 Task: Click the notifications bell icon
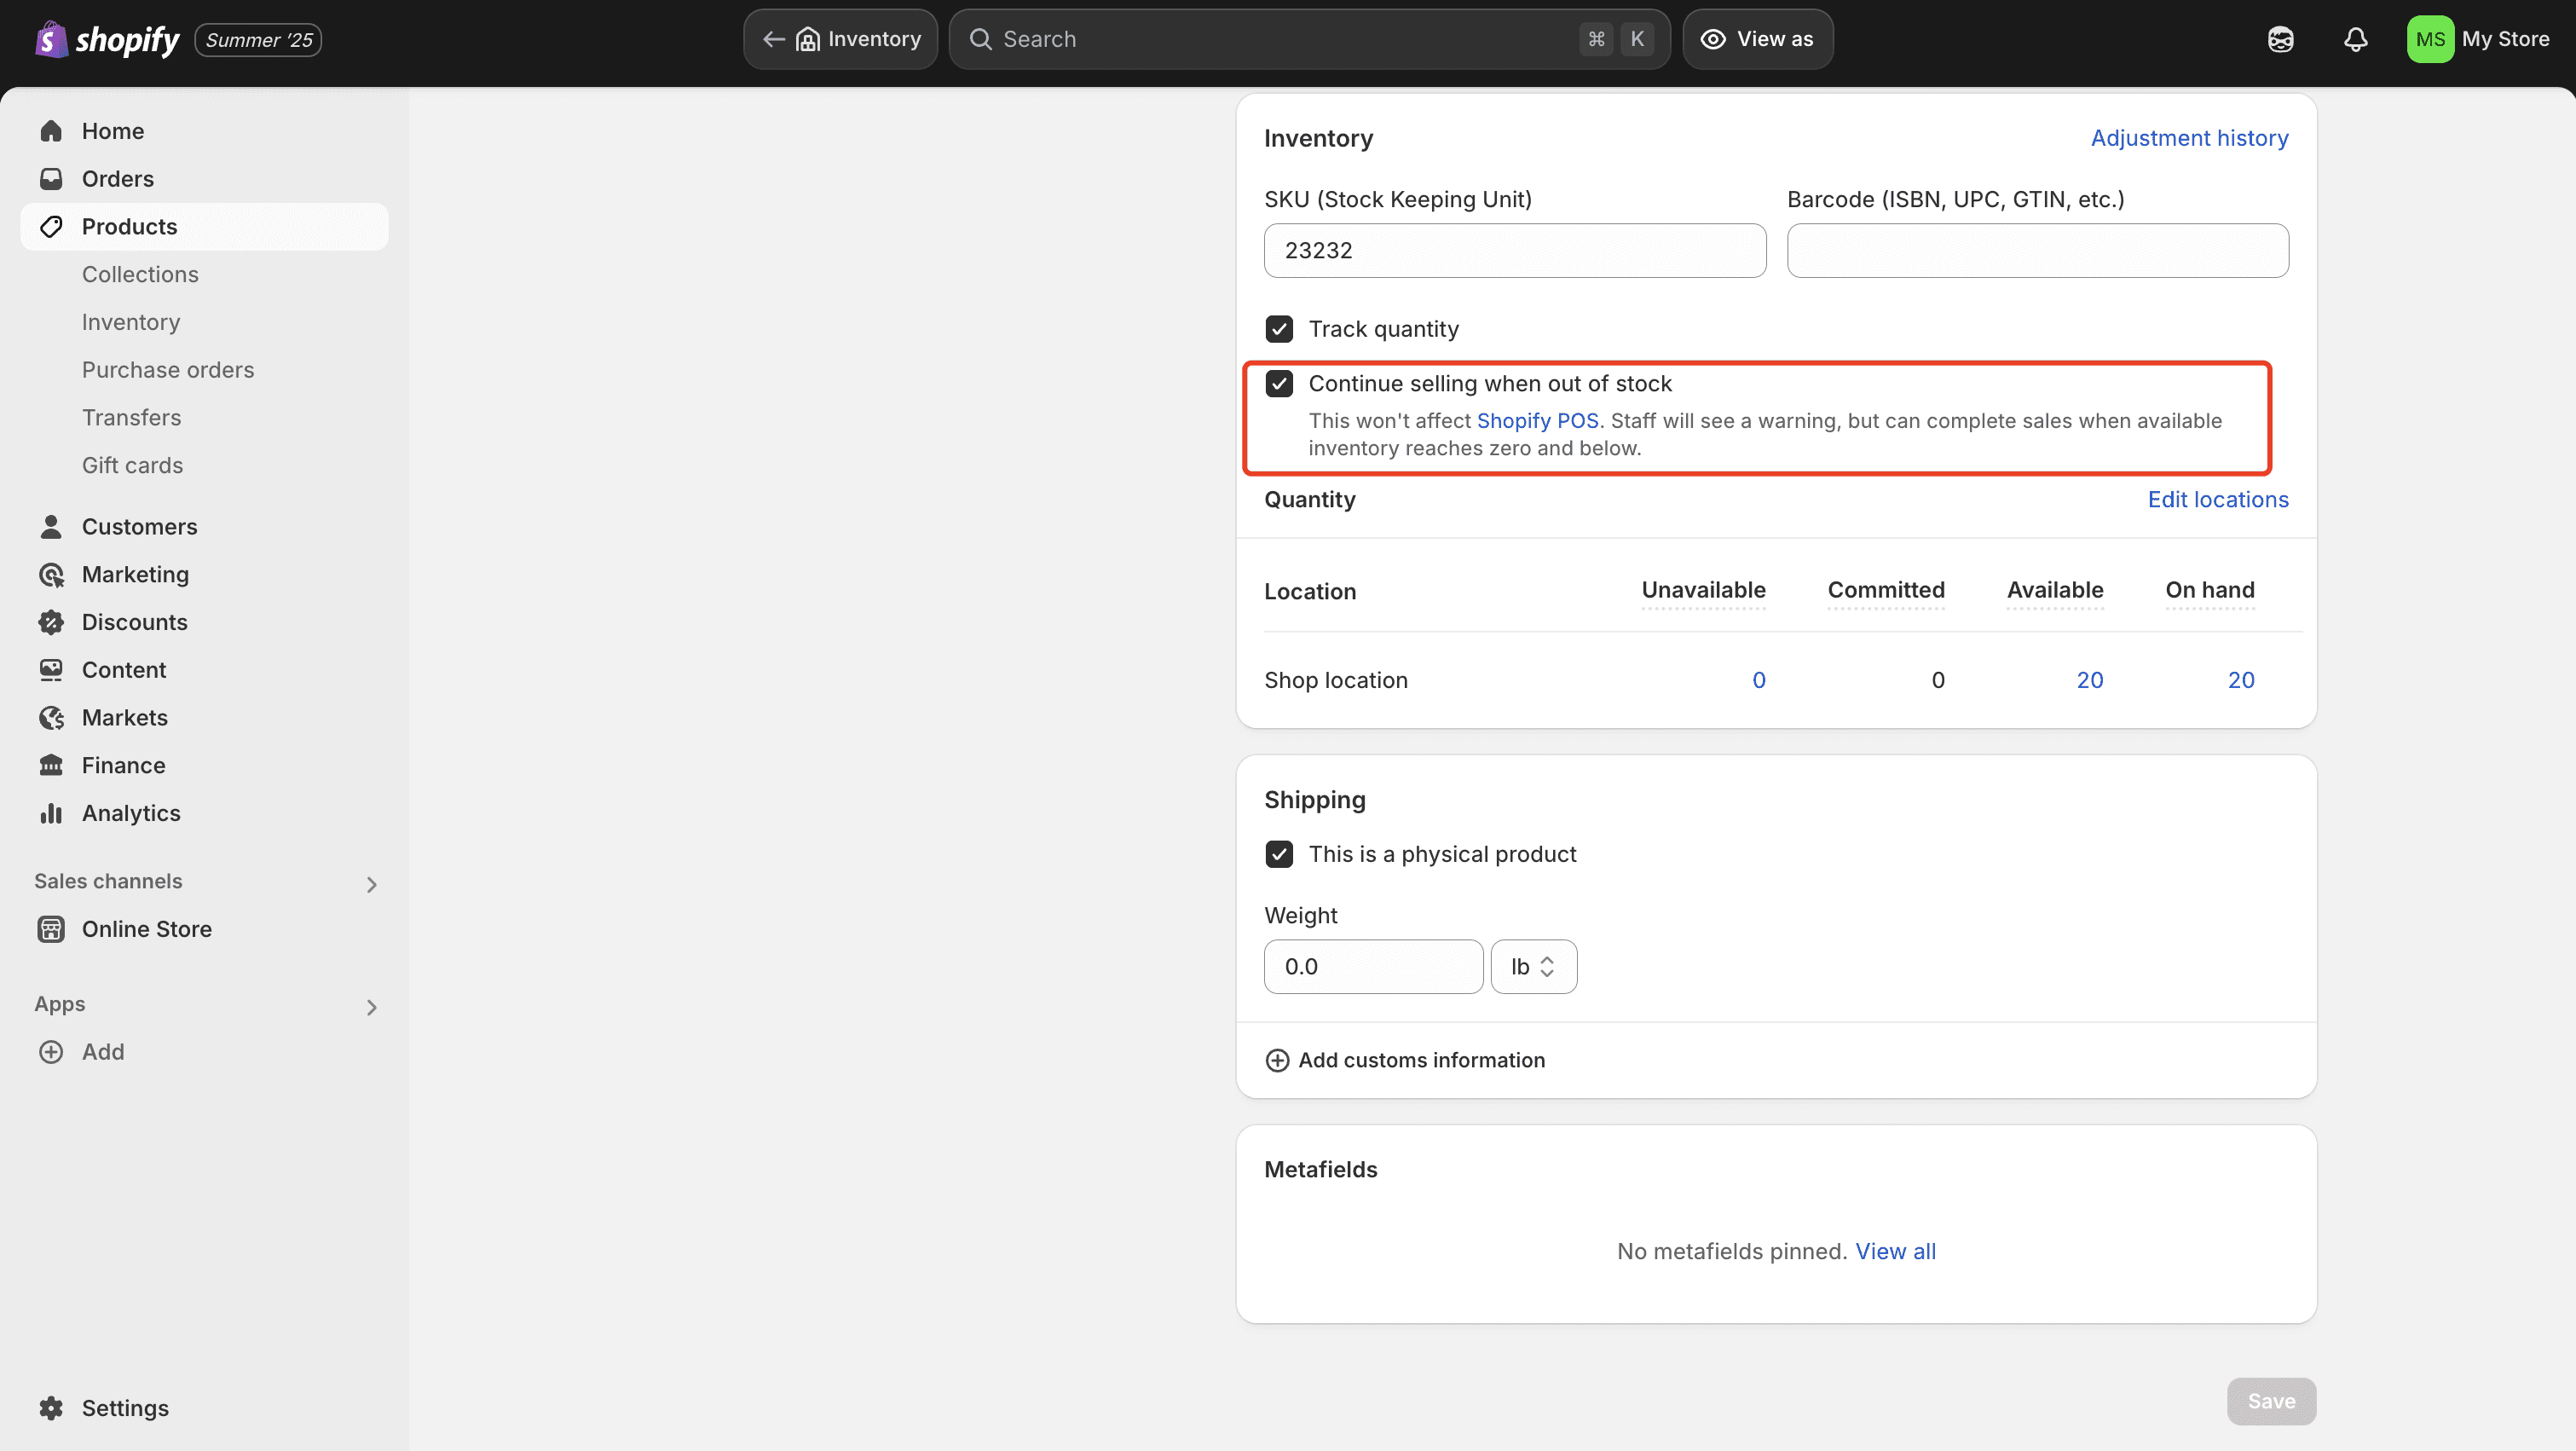(x=2355, y=39)
